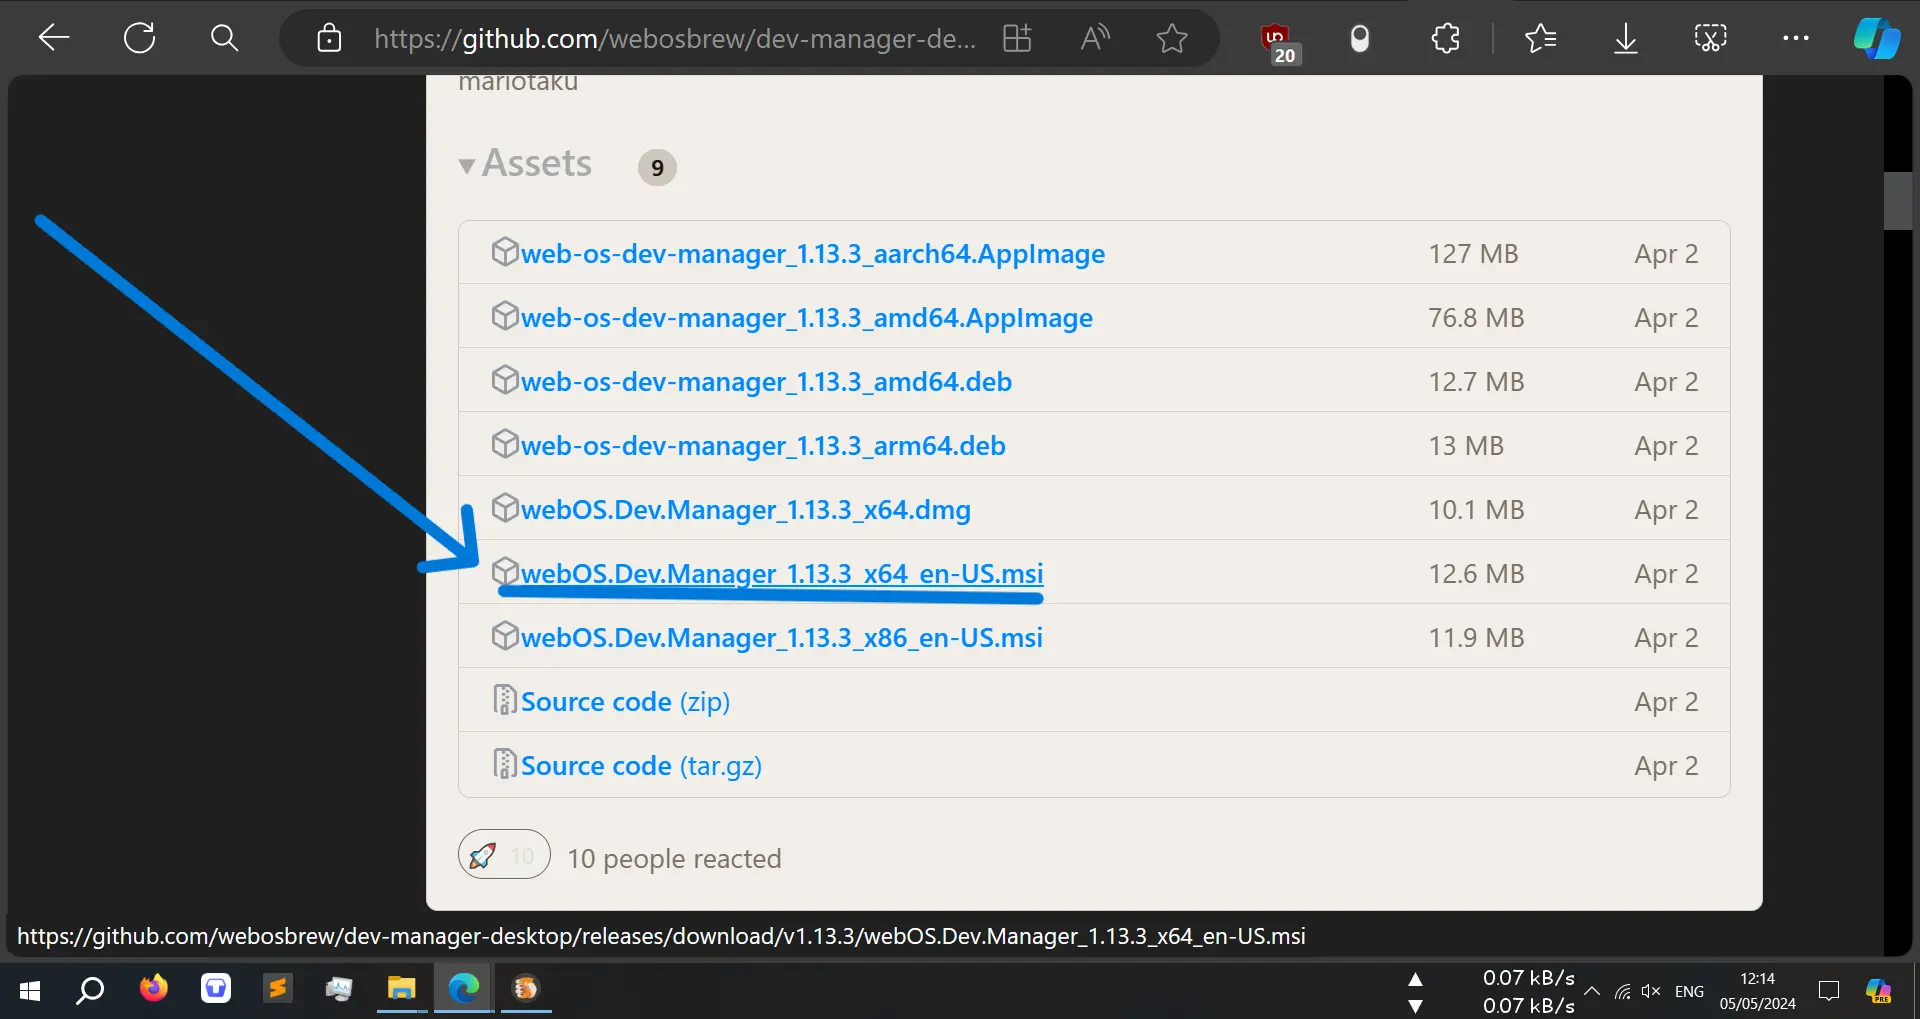The image size is (1920, 1019).
Task: Download web-os-dev-manager_1.13.3_aarch64.AppImage
Action: [812, 254]
